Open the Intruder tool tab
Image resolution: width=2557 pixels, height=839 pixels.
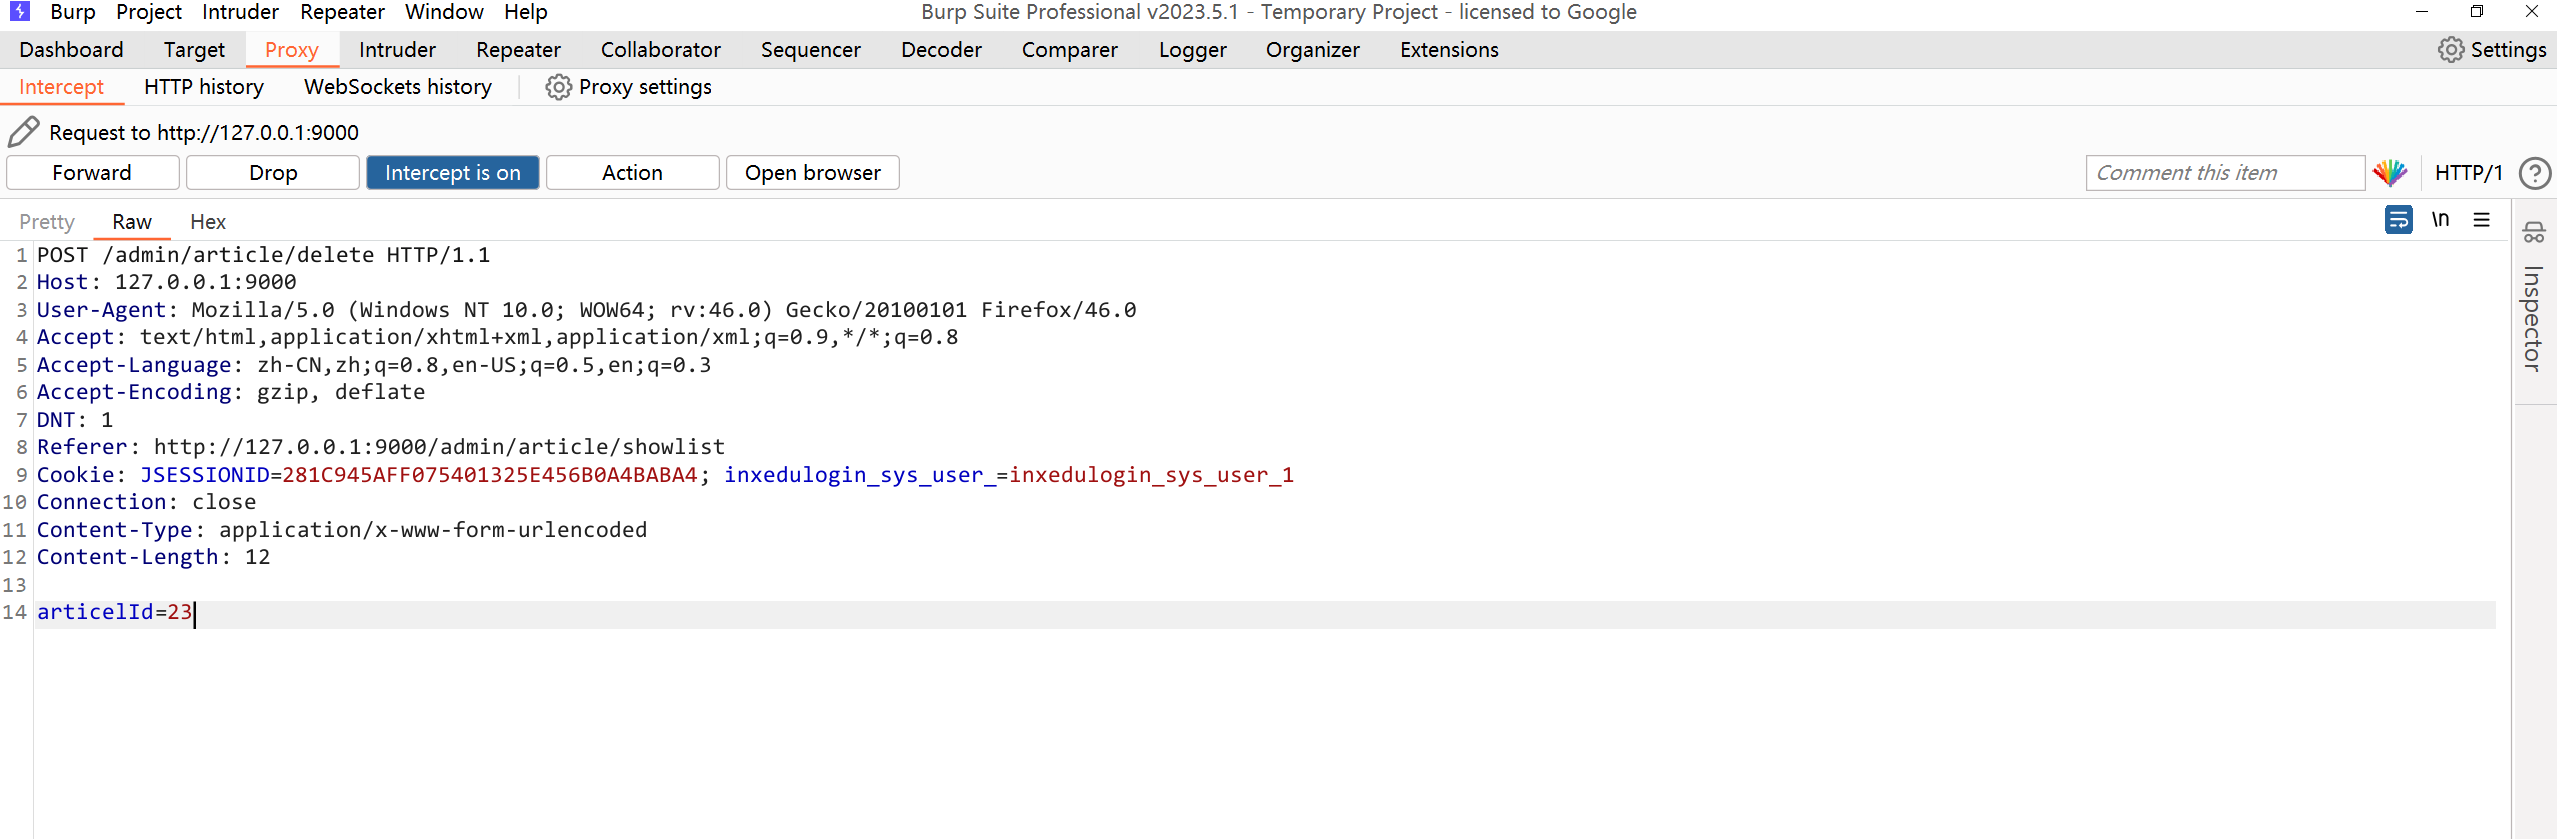tap(397, 50)
